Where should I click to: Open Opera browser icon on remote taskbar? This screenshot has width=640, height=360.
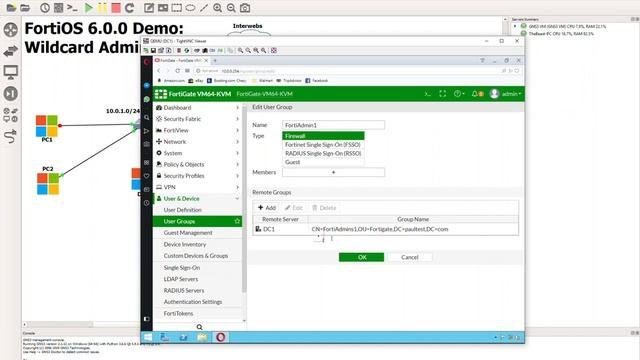coord(220,337)
